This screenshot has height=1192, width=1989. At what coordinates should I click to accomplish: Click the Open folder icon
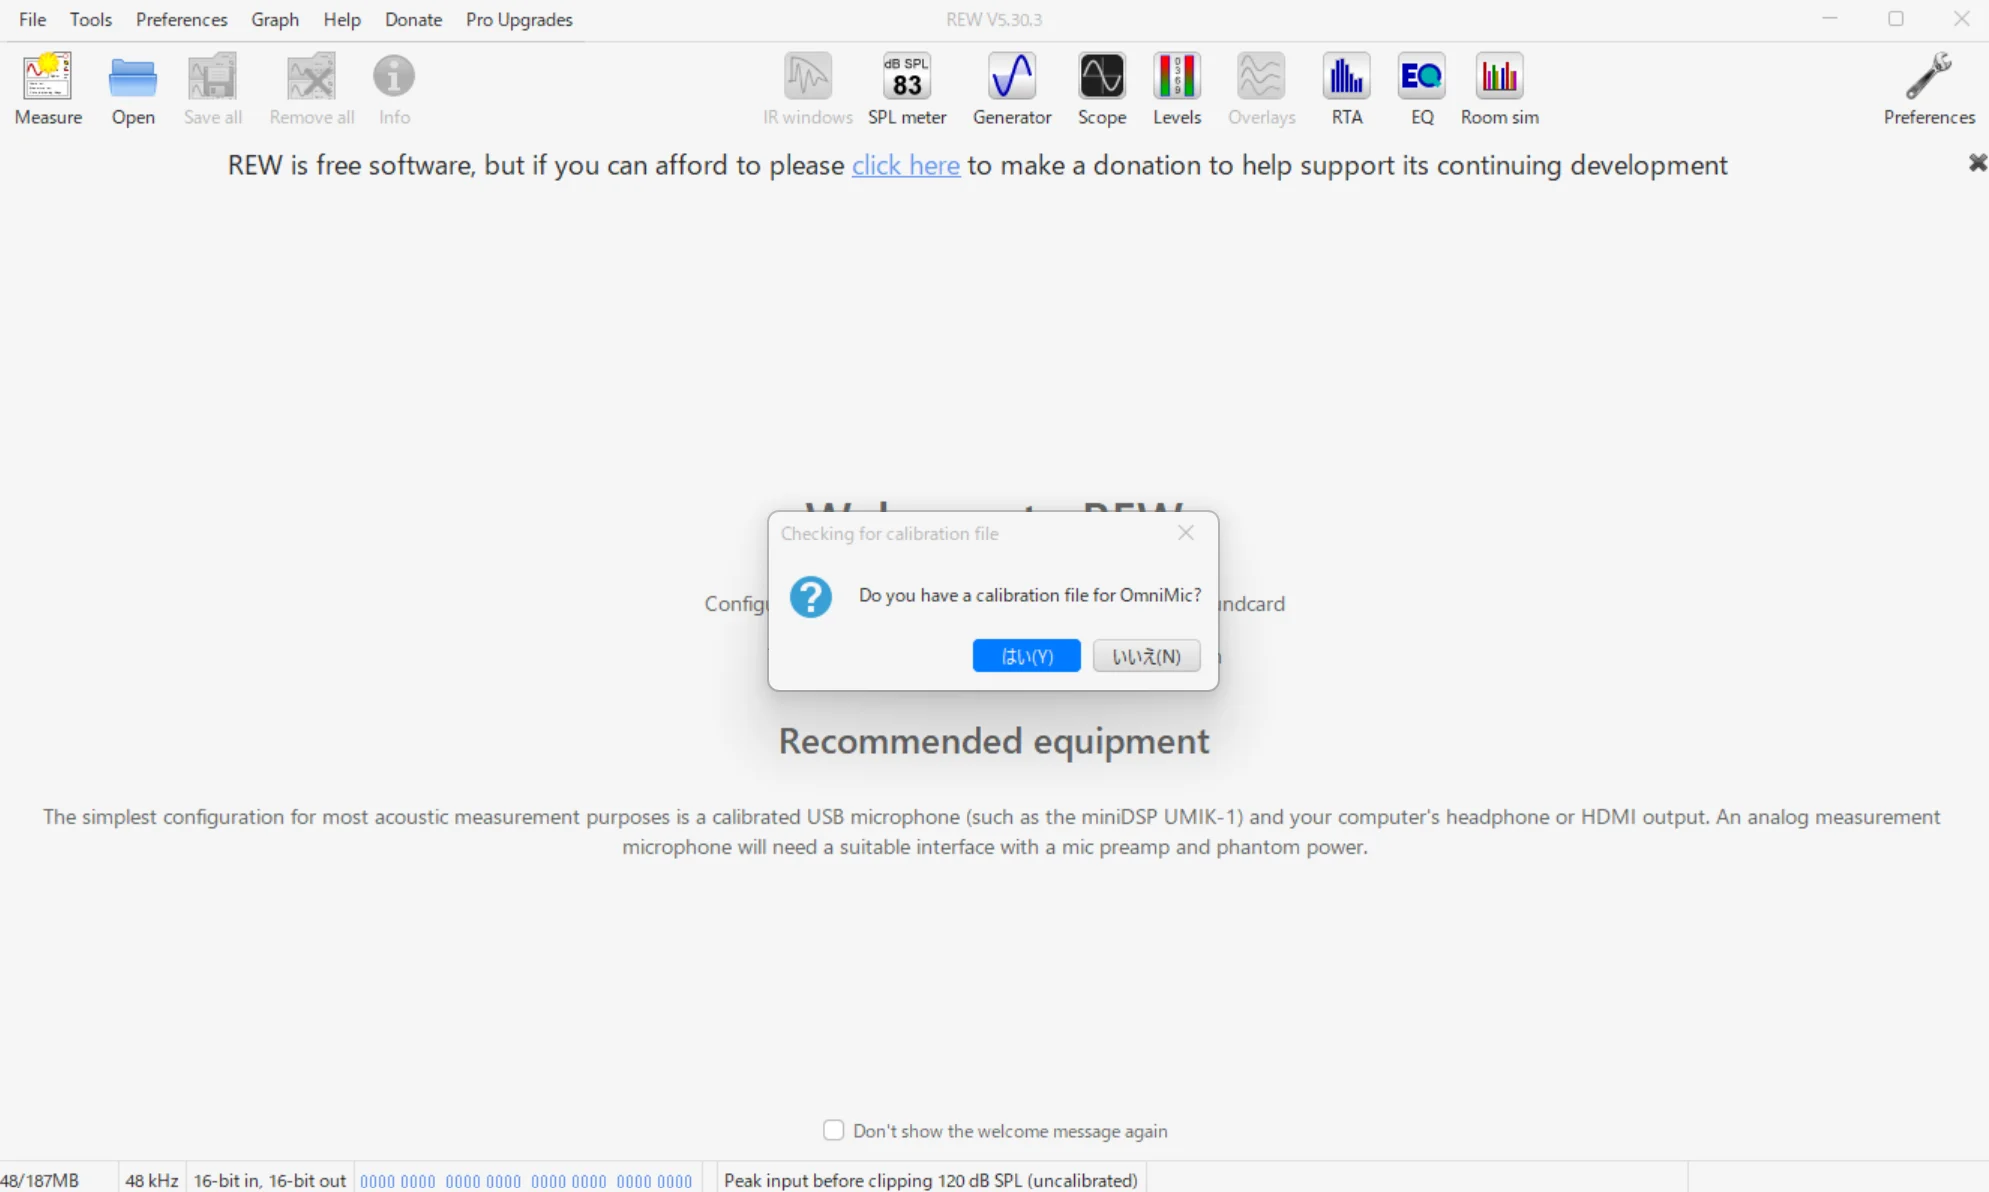pyautogui.click(x=132, y=88)
